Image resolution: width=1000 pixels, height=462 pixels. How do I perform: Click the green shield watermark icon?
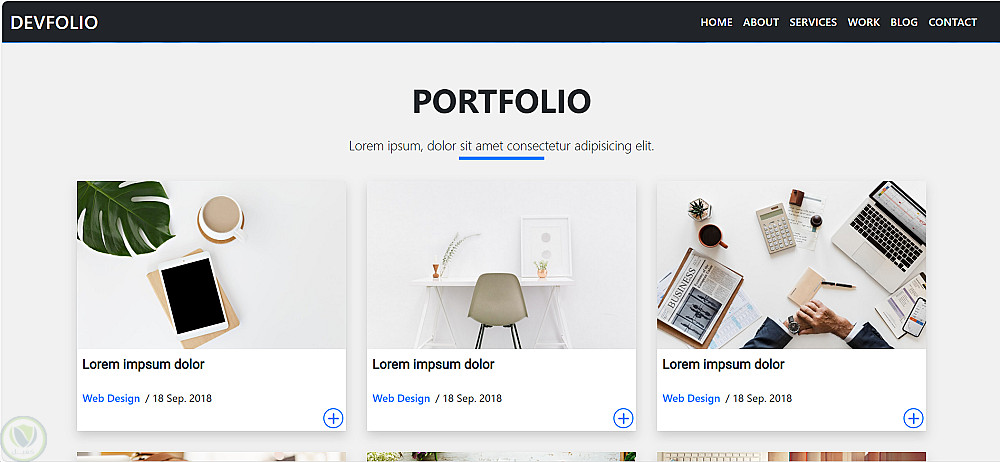click(x=24, y=438)
